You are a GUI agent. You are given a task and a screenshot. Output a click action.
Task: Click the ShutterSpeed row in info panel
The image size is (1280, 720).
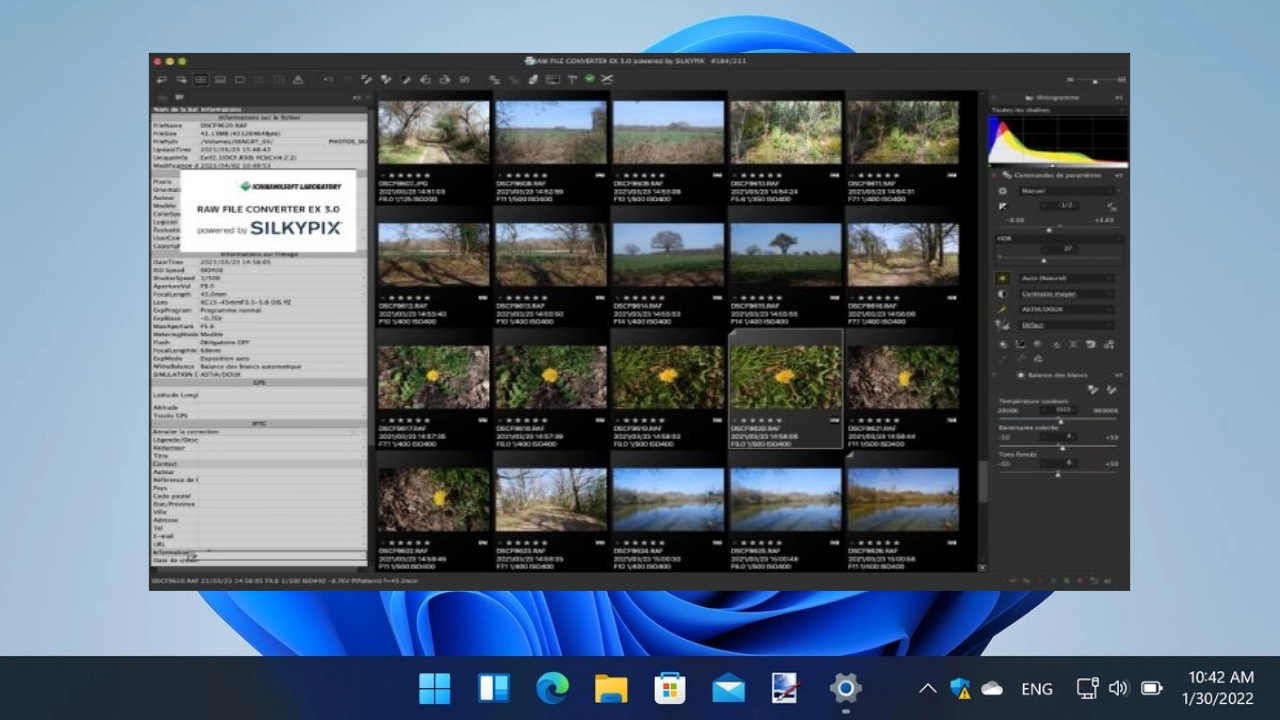[260, 278]
